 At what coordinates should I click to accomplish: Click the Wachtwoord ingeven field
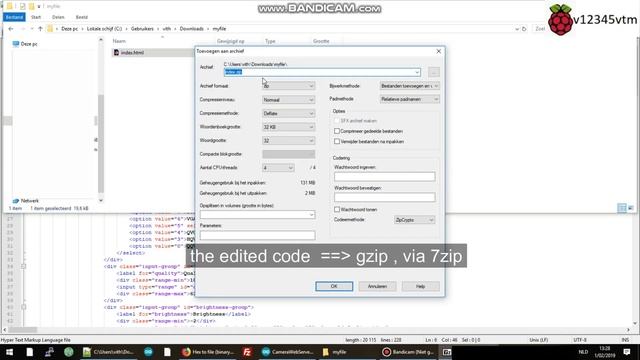click(384, 177)
